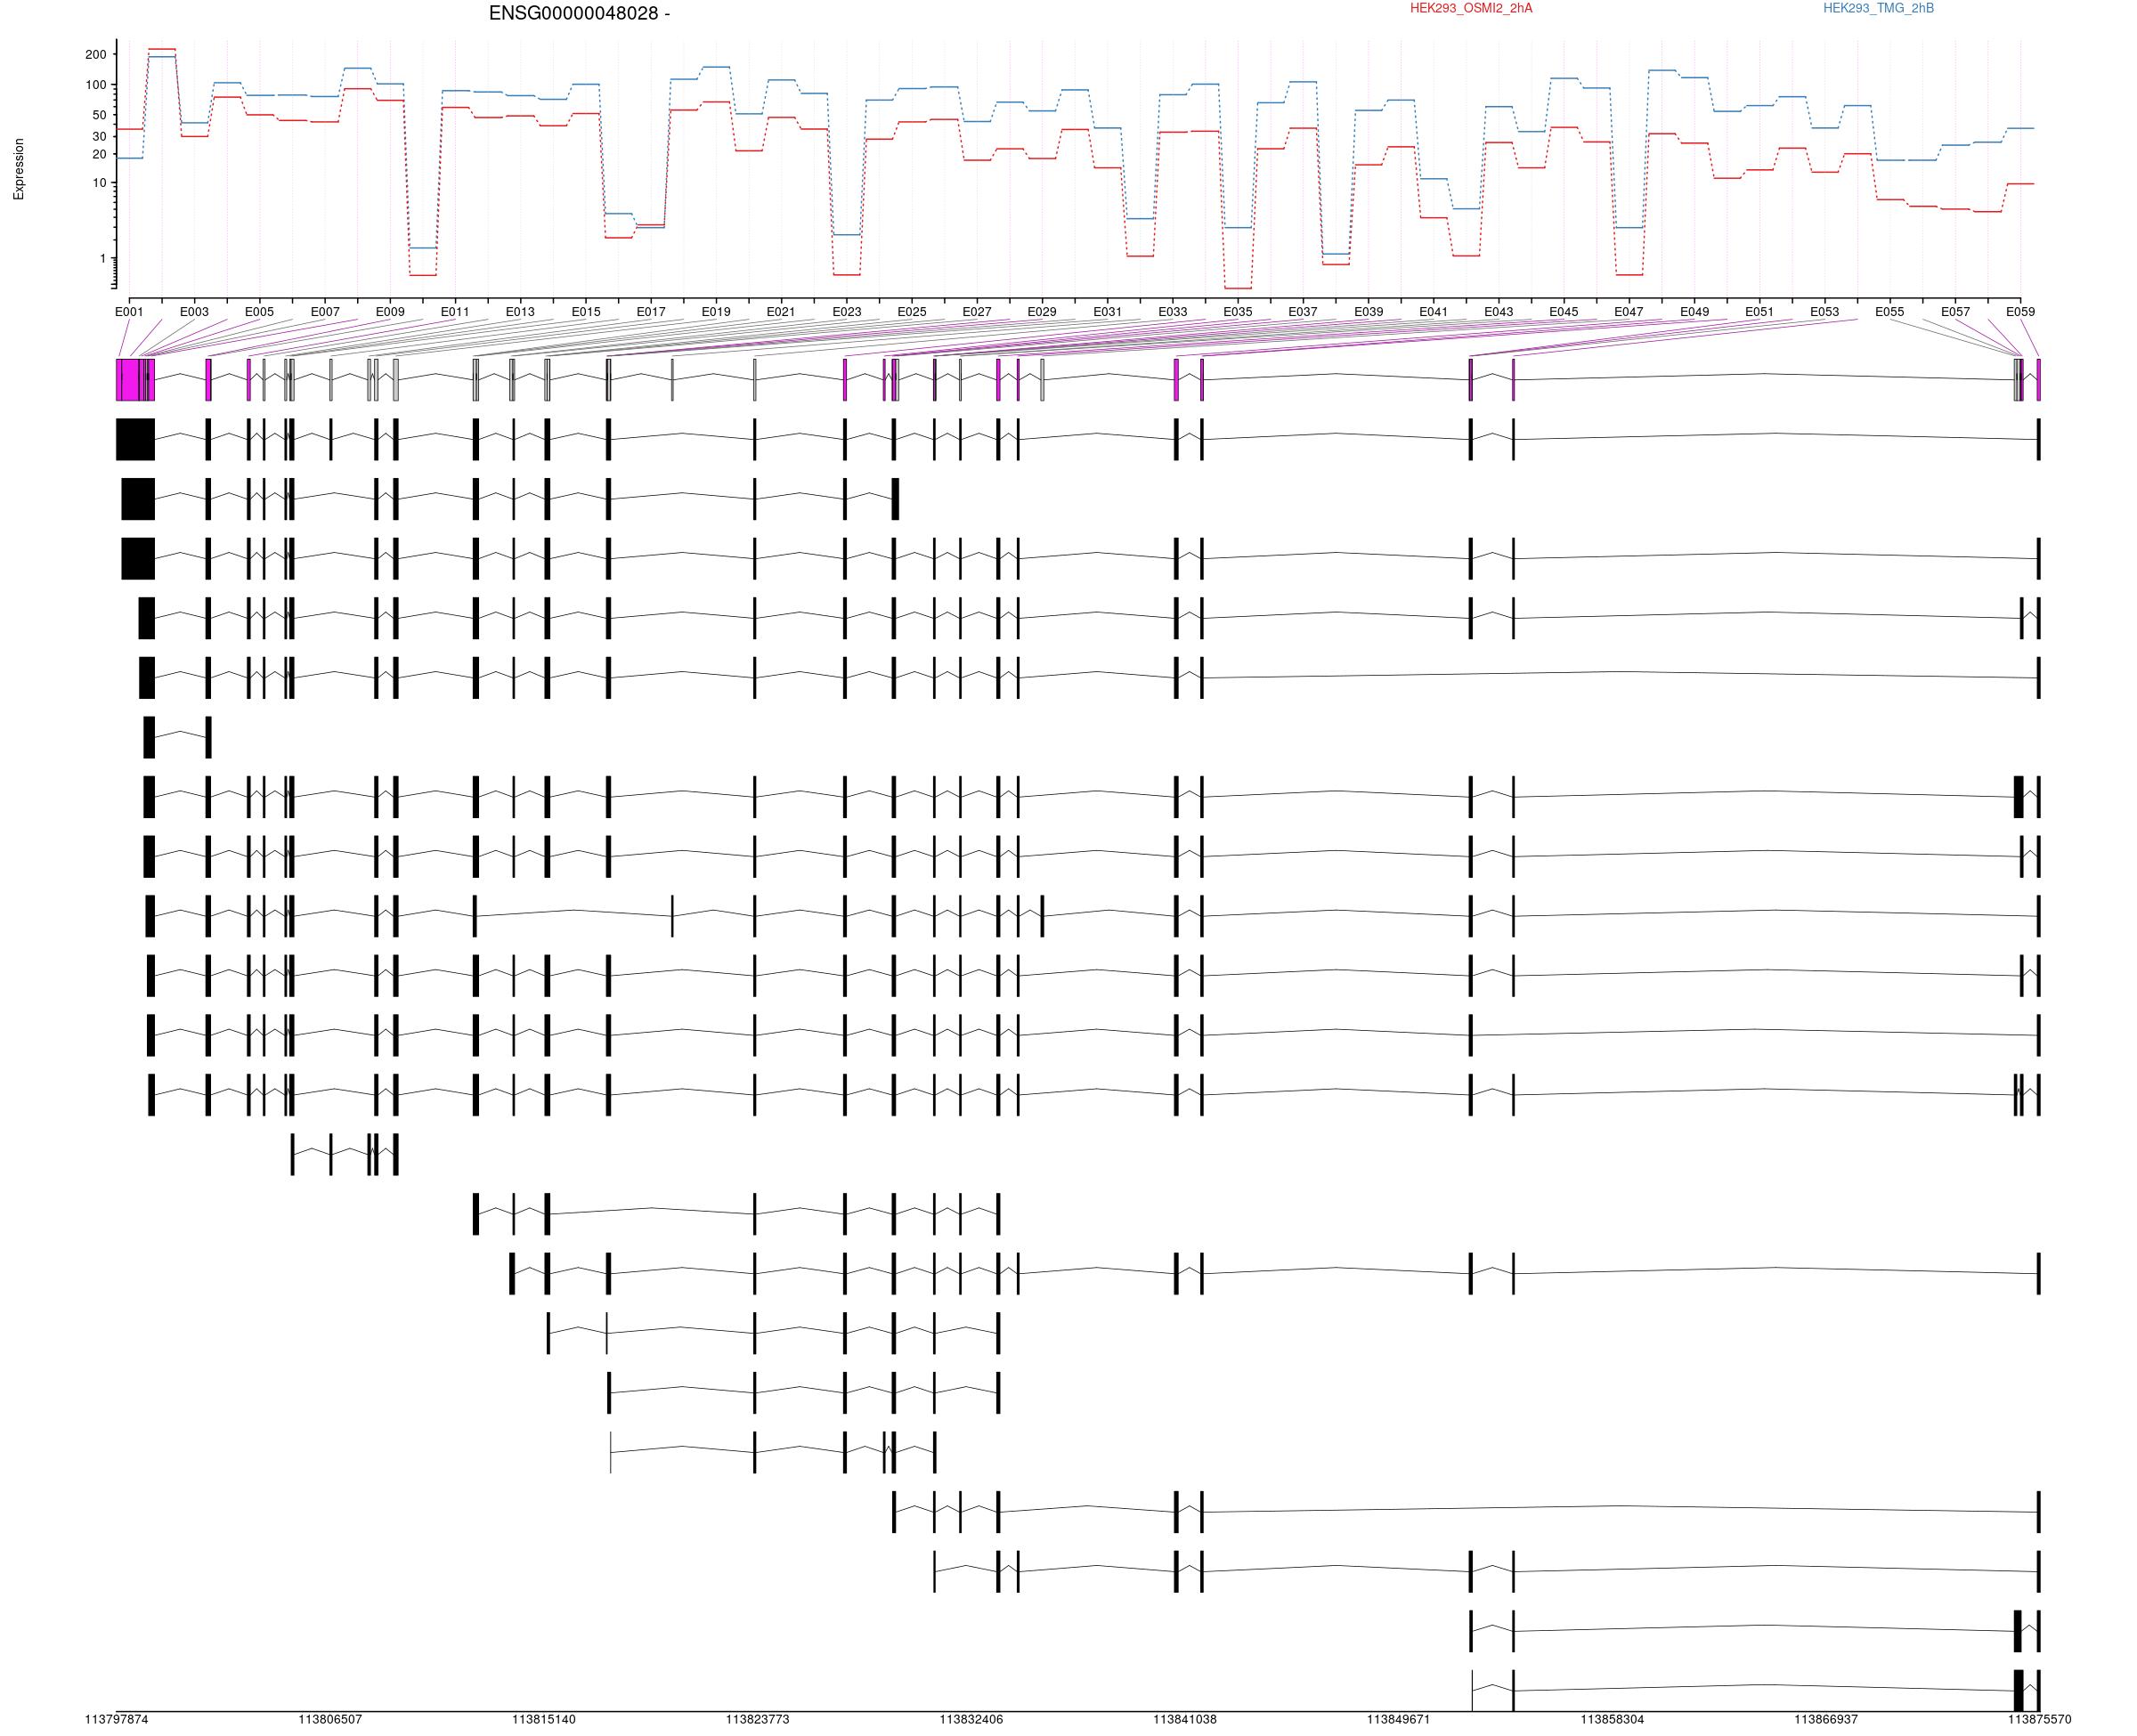
Task: Click exon label E051
Action: [1760, 312]
